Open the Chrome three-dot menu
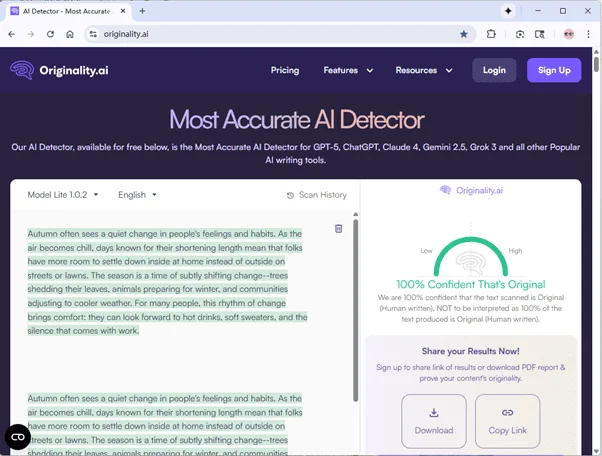The height and width of the screenshot is (456, 602). pos(588,34)
